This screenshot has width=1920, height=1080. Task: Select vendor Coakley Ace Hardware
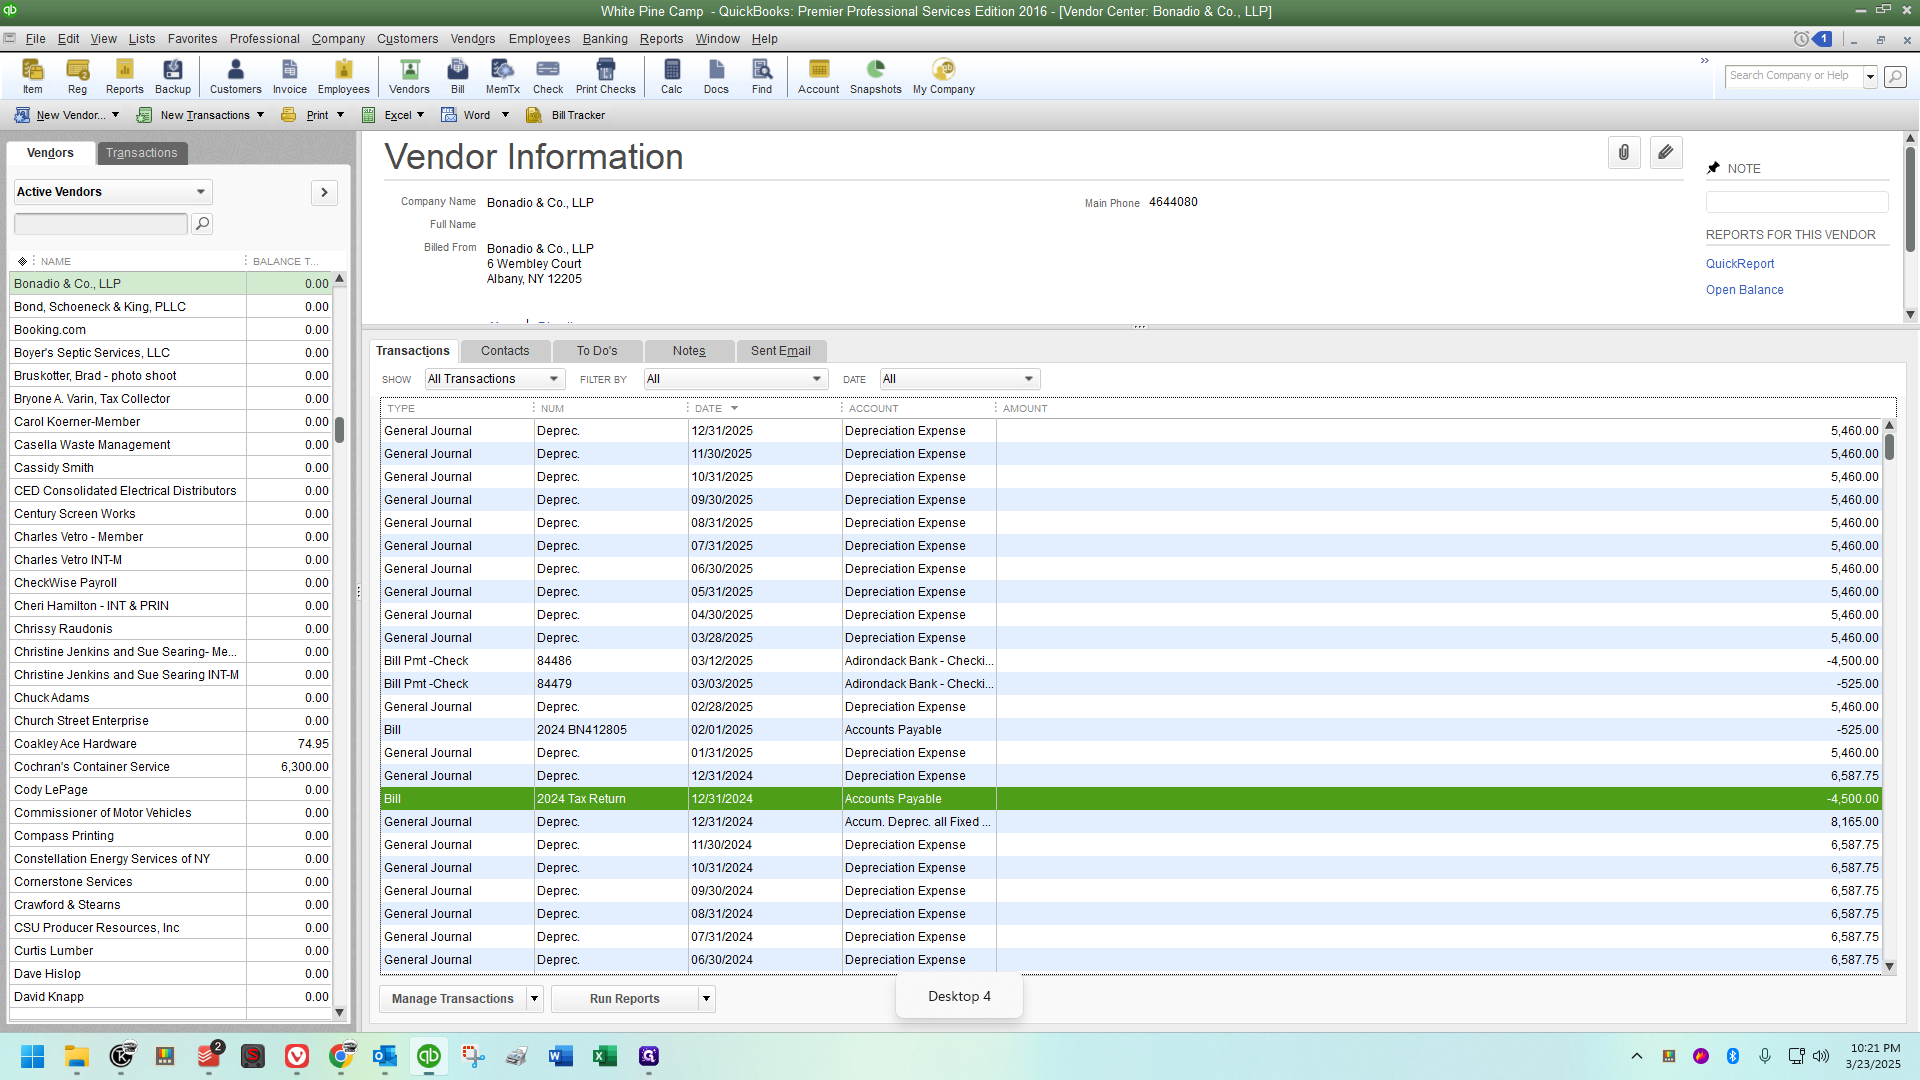pyautogui.click(x=171, y=744)
